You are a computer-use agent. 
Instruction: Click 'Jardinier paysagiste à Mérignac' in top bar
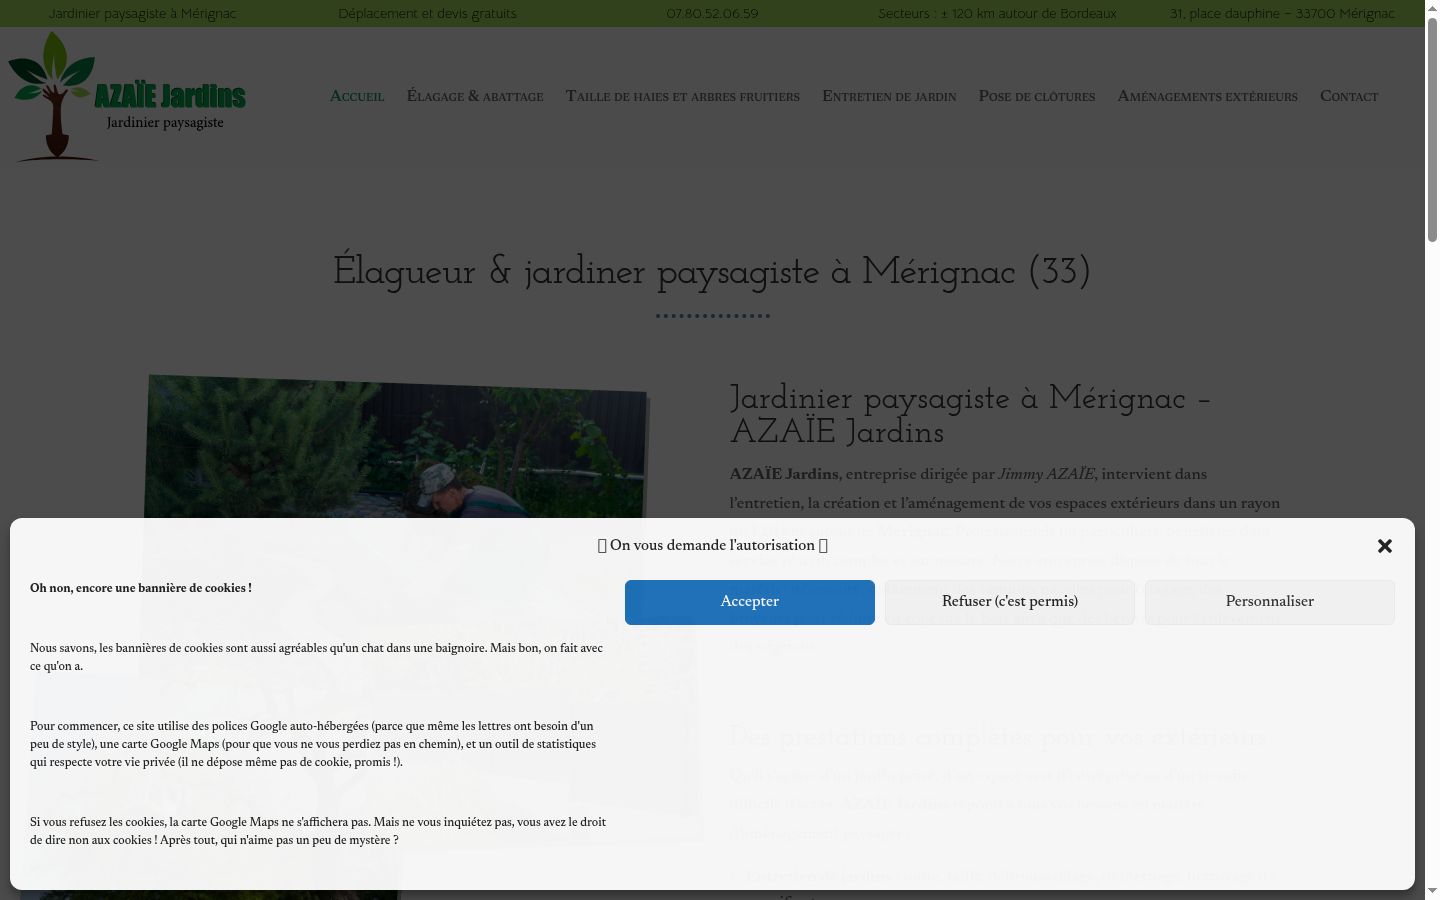[x=143, y=14]
